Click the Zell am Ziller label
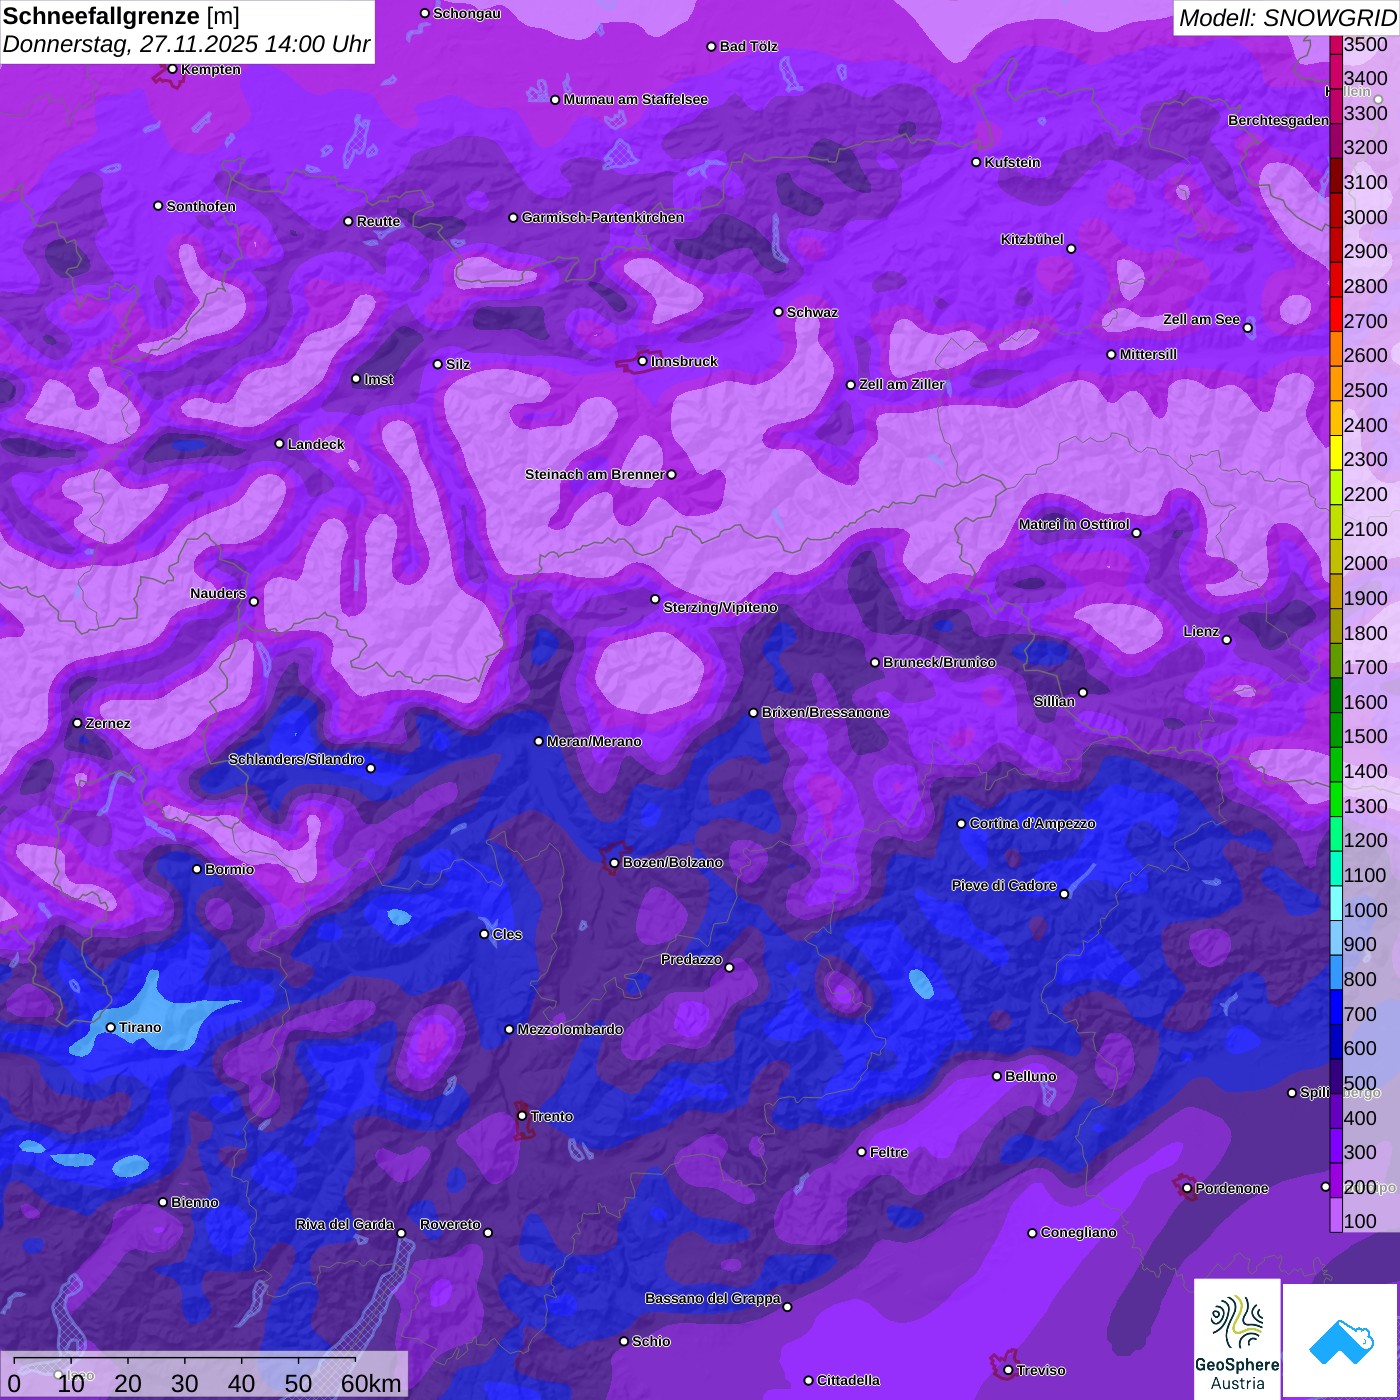Screen dimensions: 1400x1400 coord(901,384)
